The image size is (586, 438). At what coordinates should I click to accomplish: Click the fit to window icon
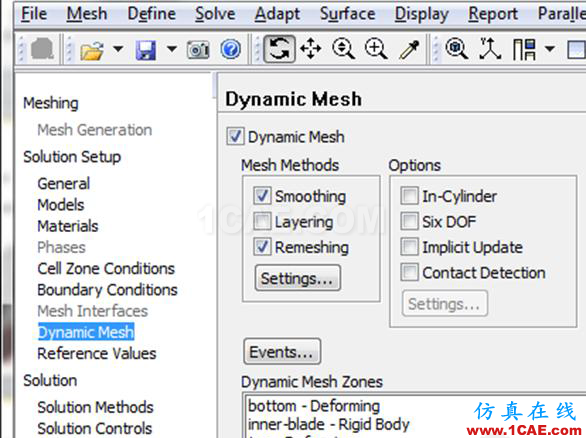pos(457,49)
